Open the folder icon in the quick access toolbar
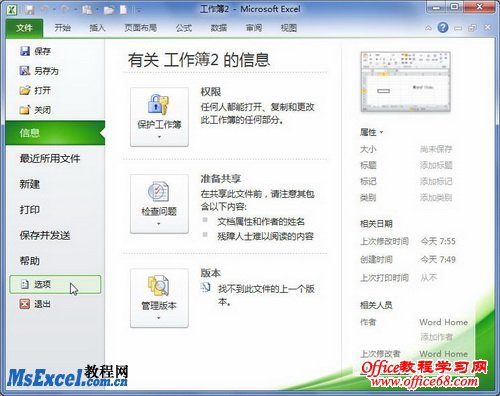The height and width of the screenshot is (396, 500). pyautogui.click(x=109, y=10)
